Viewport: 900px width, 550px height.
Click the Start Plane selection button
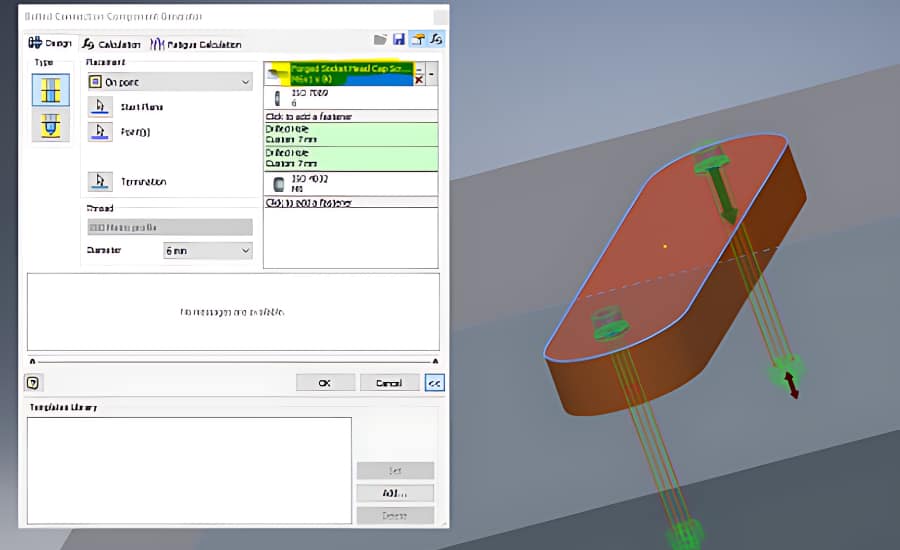tap(100, 106)
